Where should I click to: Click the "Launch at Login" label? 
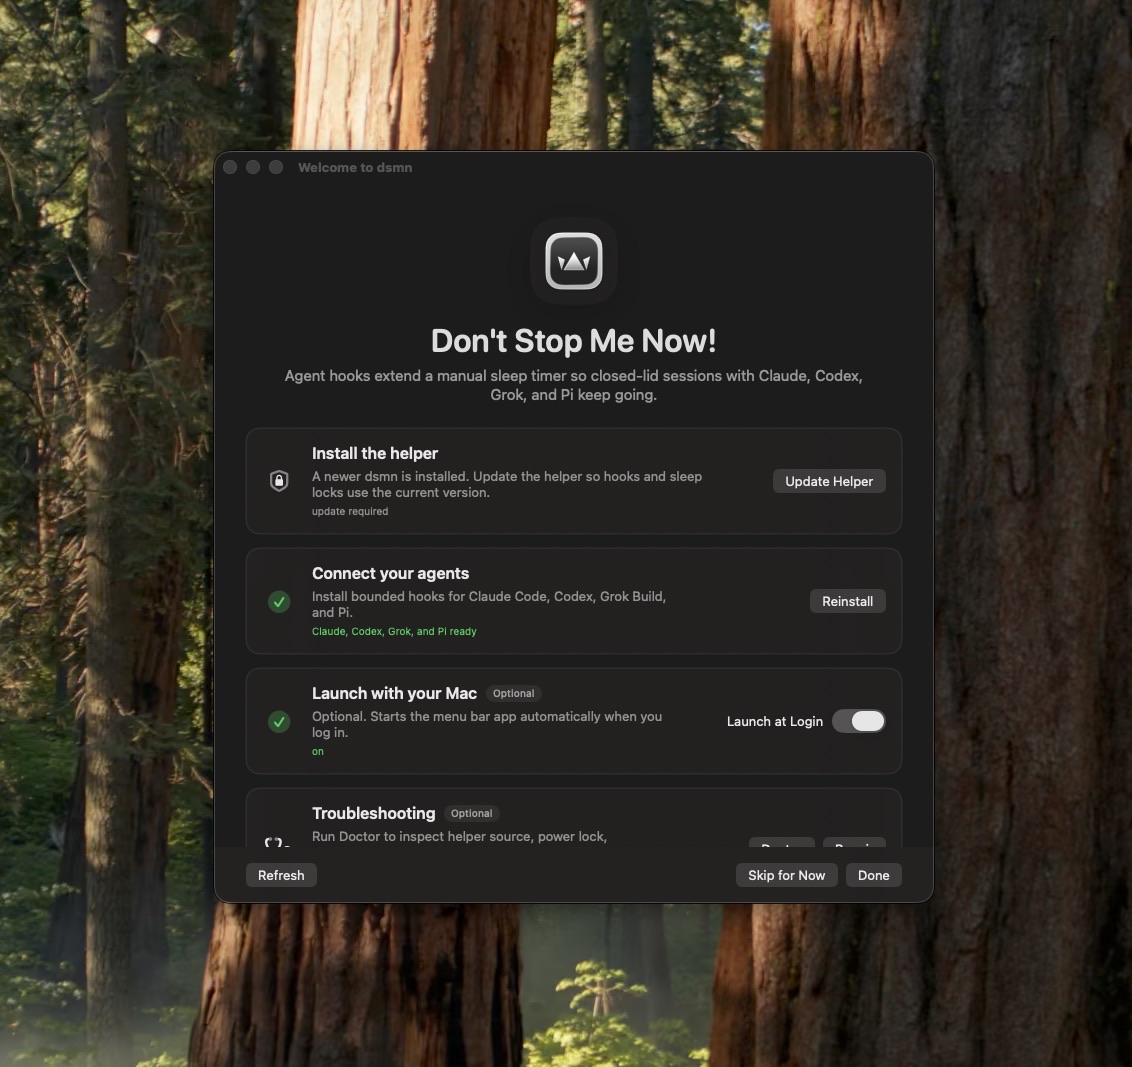tap(775, 721)
